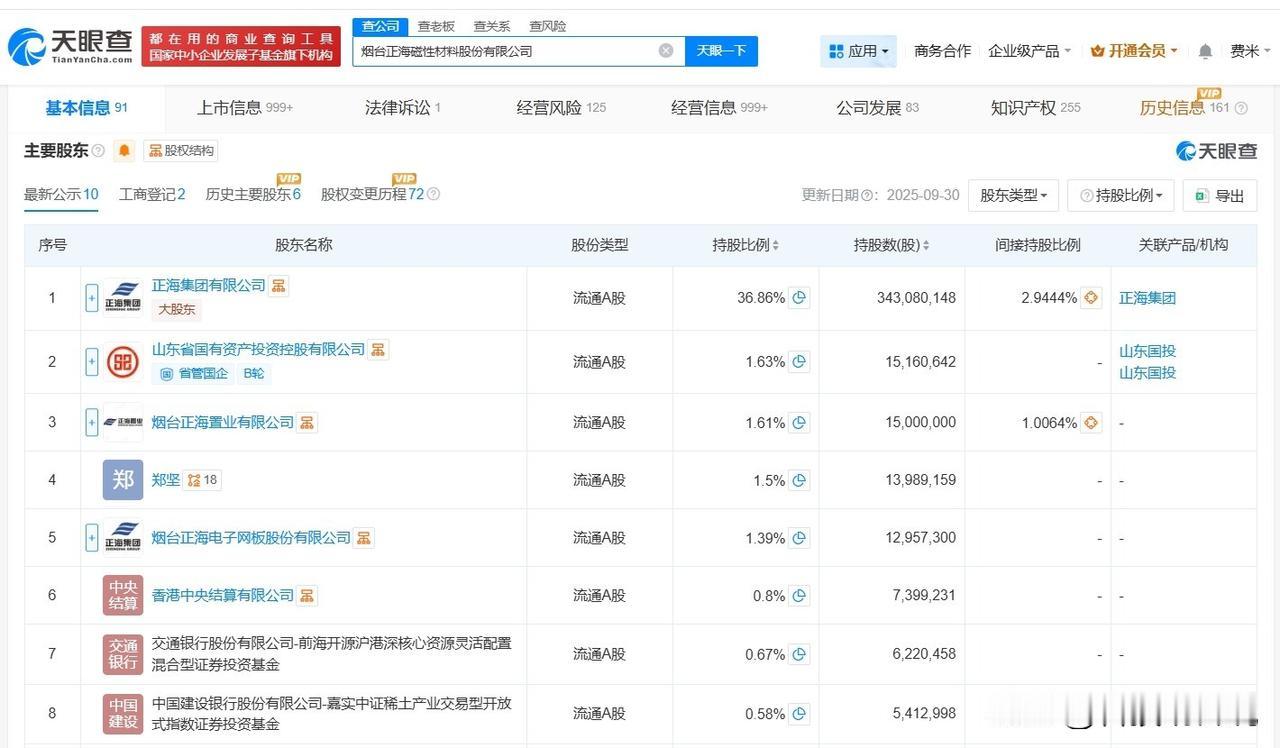Viewport: 1280px width, 748px height.
Task: Click the 山东省国有资产投资控股 company logo
Action: pyautogui.click(x=122, y=362)
